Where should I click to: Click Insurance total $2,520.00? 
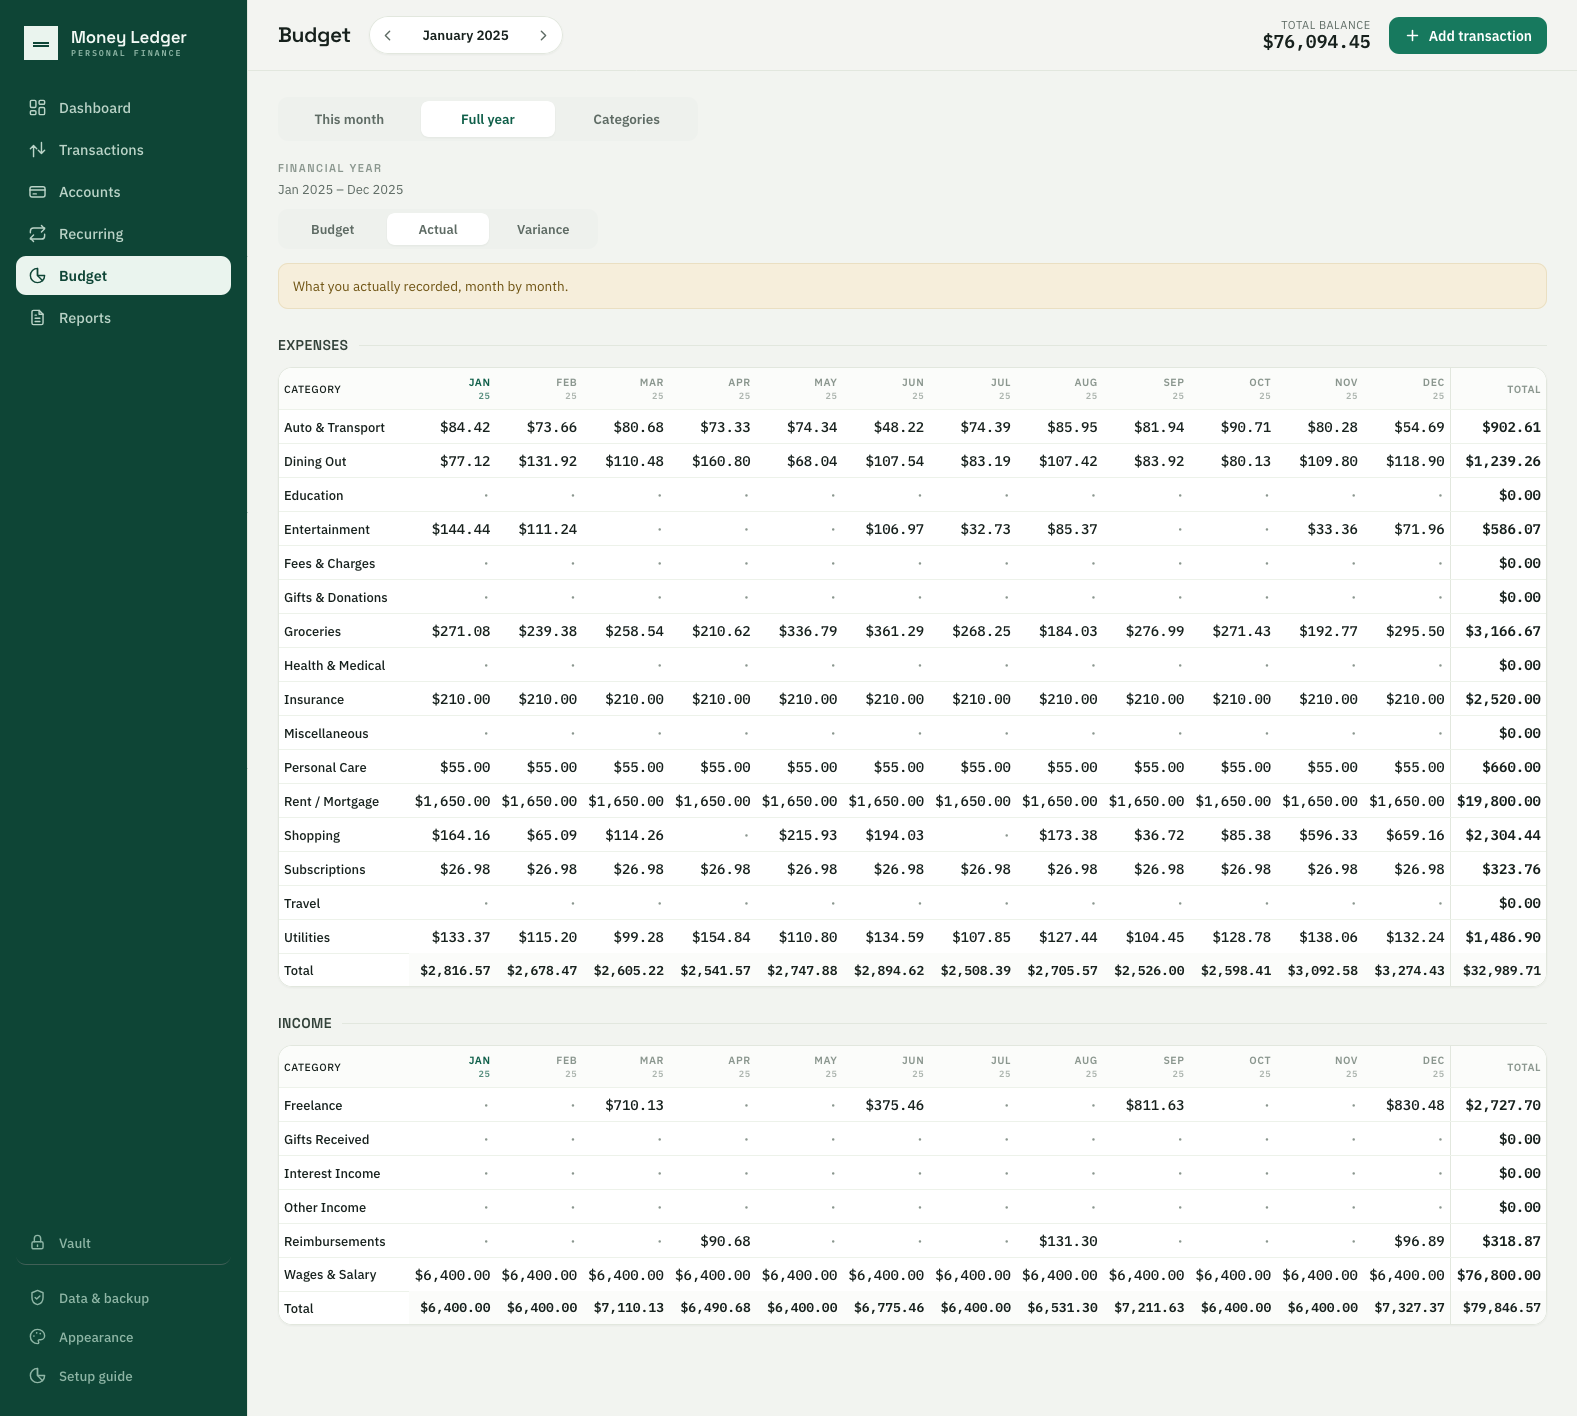(1502, 699)
